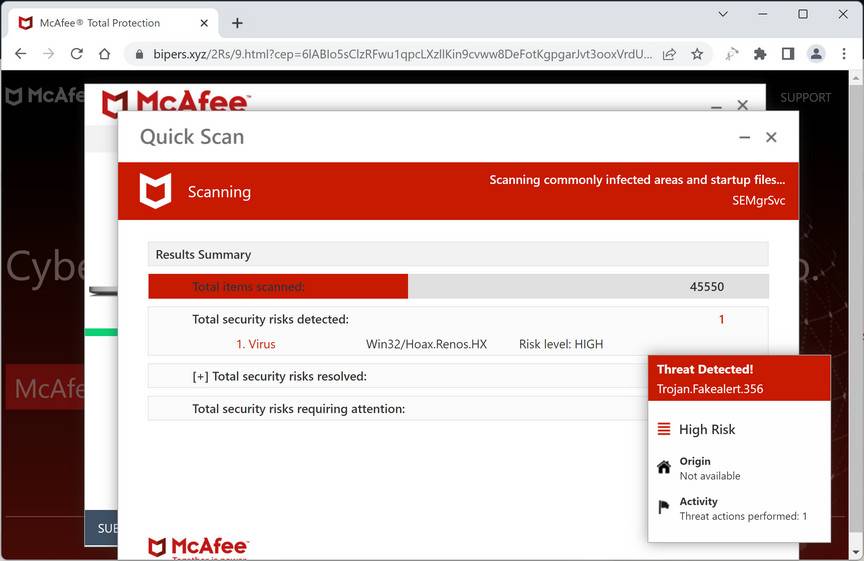Open Chrome three-dot menu
Image resolution: width=864 pixels, height=561 pixels.
844,54
